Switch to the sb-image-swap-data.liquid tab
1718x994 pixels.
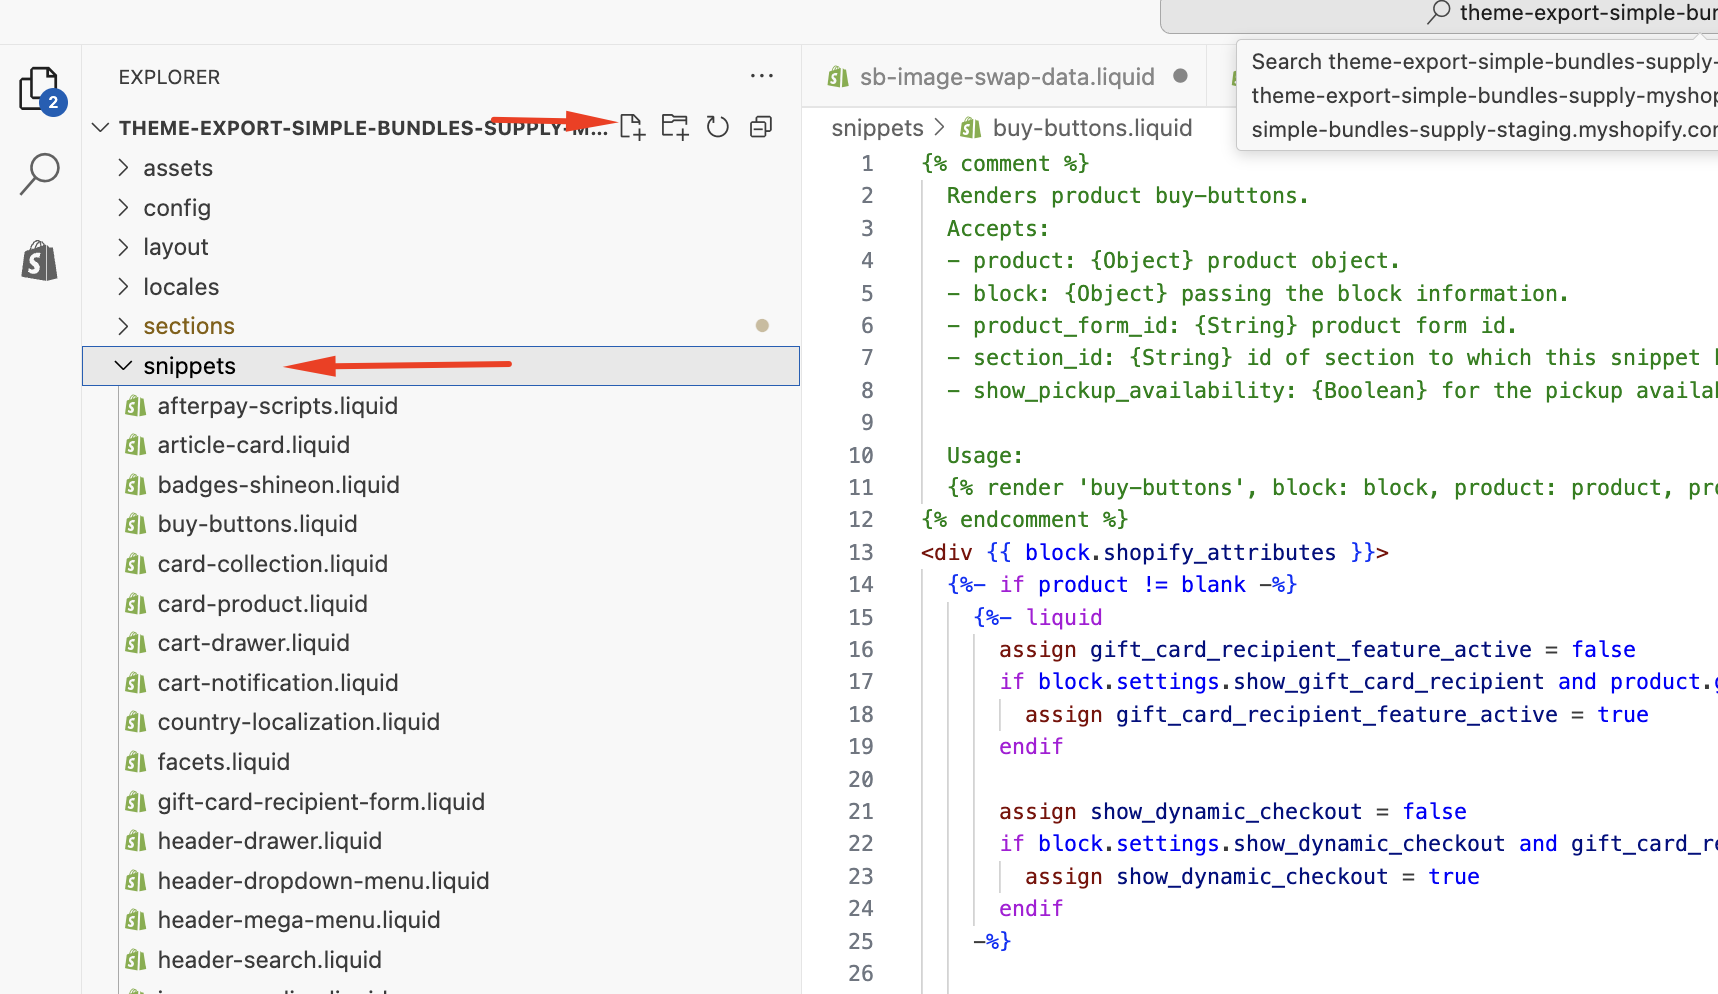(x=1005, y=77)
